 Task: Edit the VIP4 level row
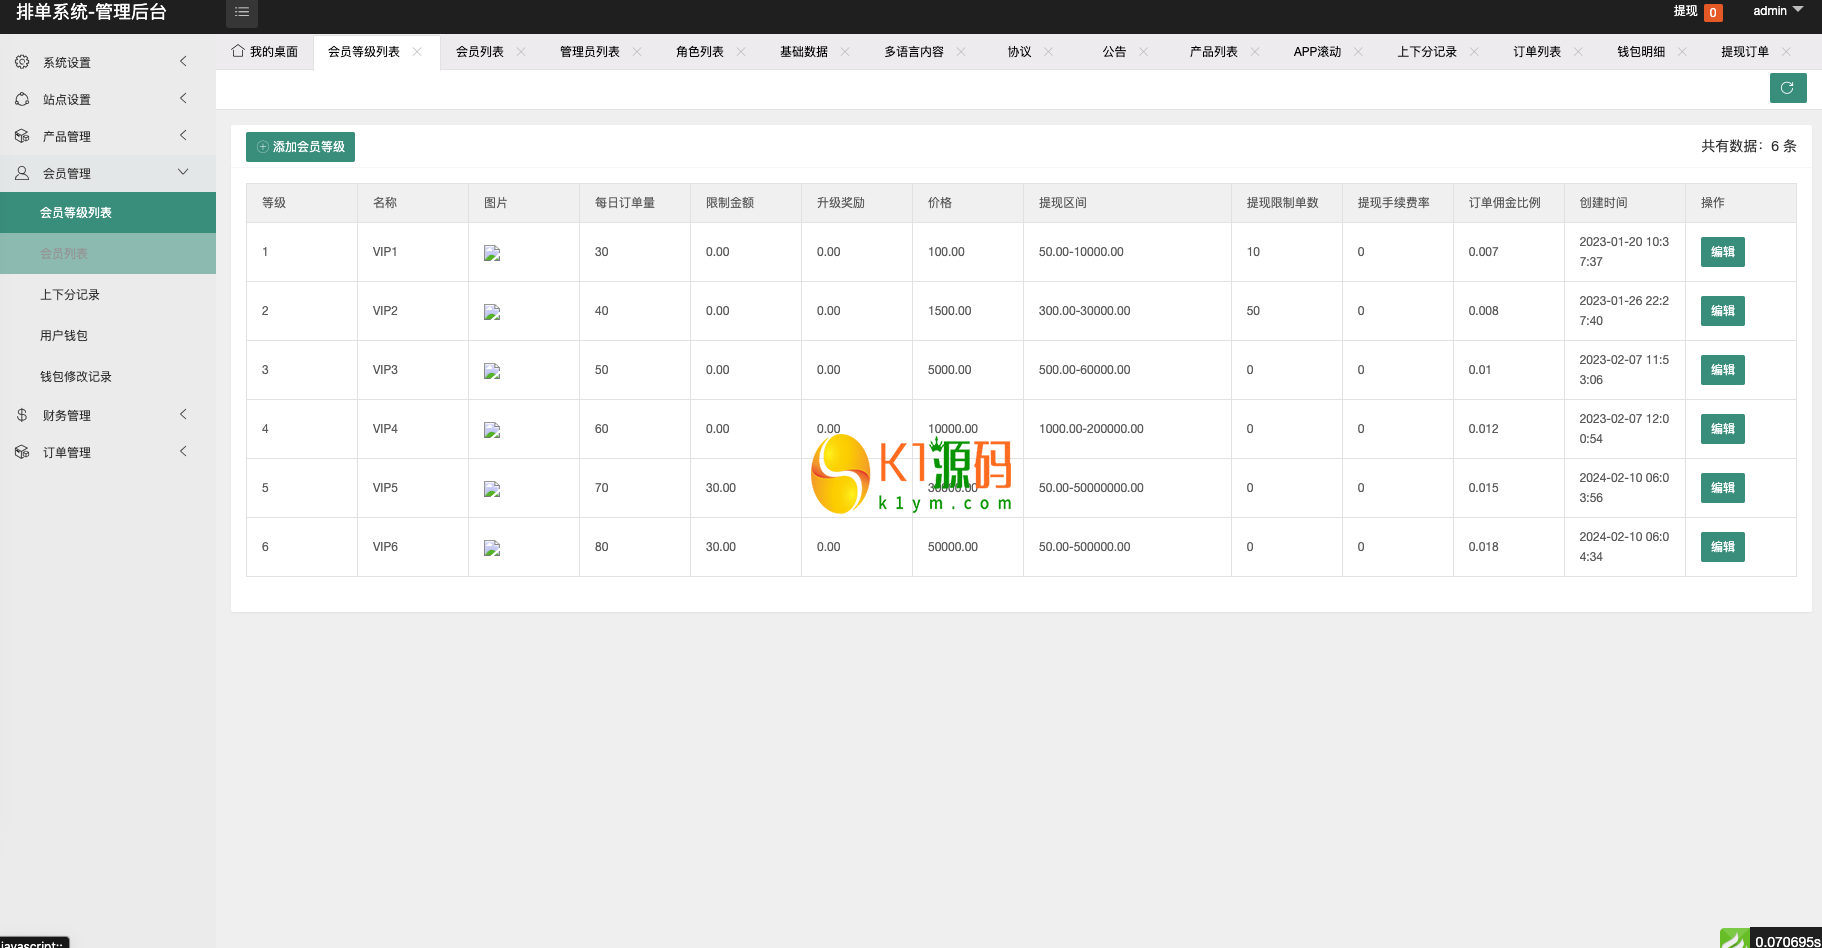coord(1723,429)
